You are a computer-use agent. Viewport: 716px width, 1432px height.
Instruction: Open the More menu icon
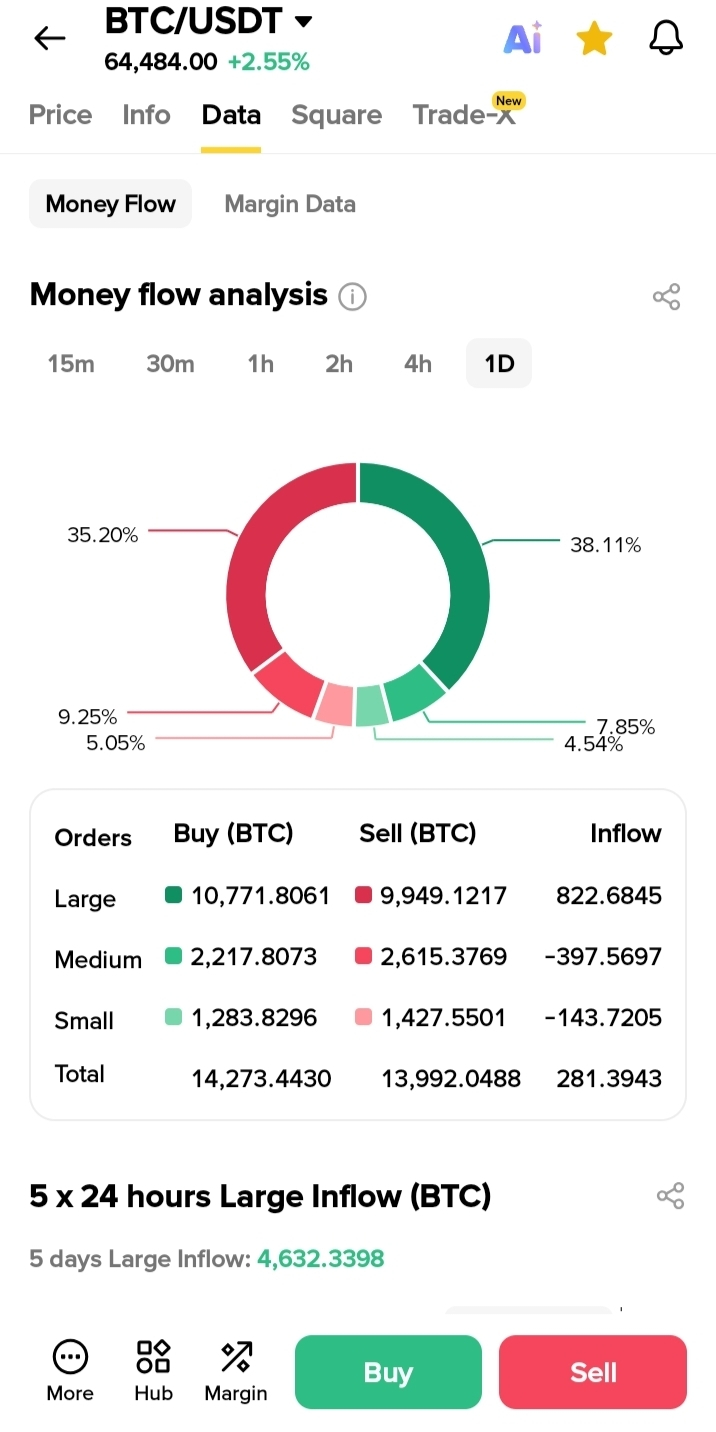(x=70, y=1371)
